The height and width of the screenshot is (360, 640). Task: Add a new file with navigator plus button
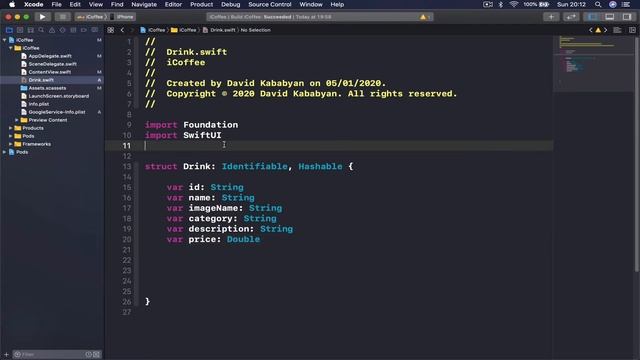click(6, 354)
